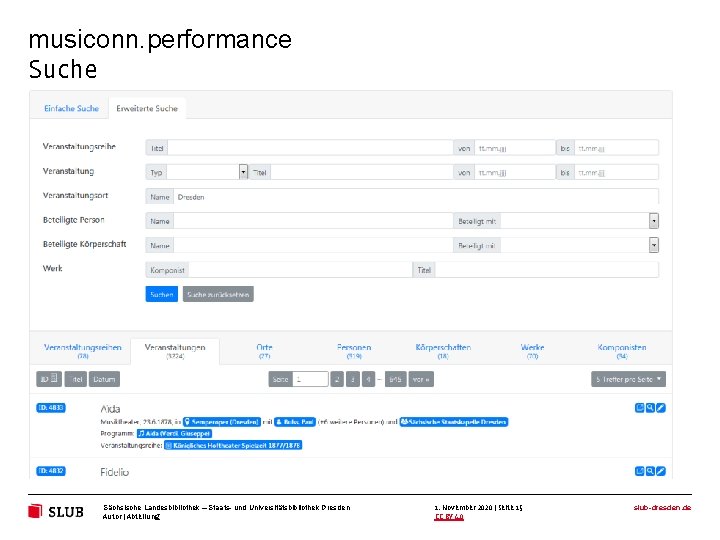
Task: Click Veranstaltung von date field
Action: pyautogui.click(x=515, y=172)
